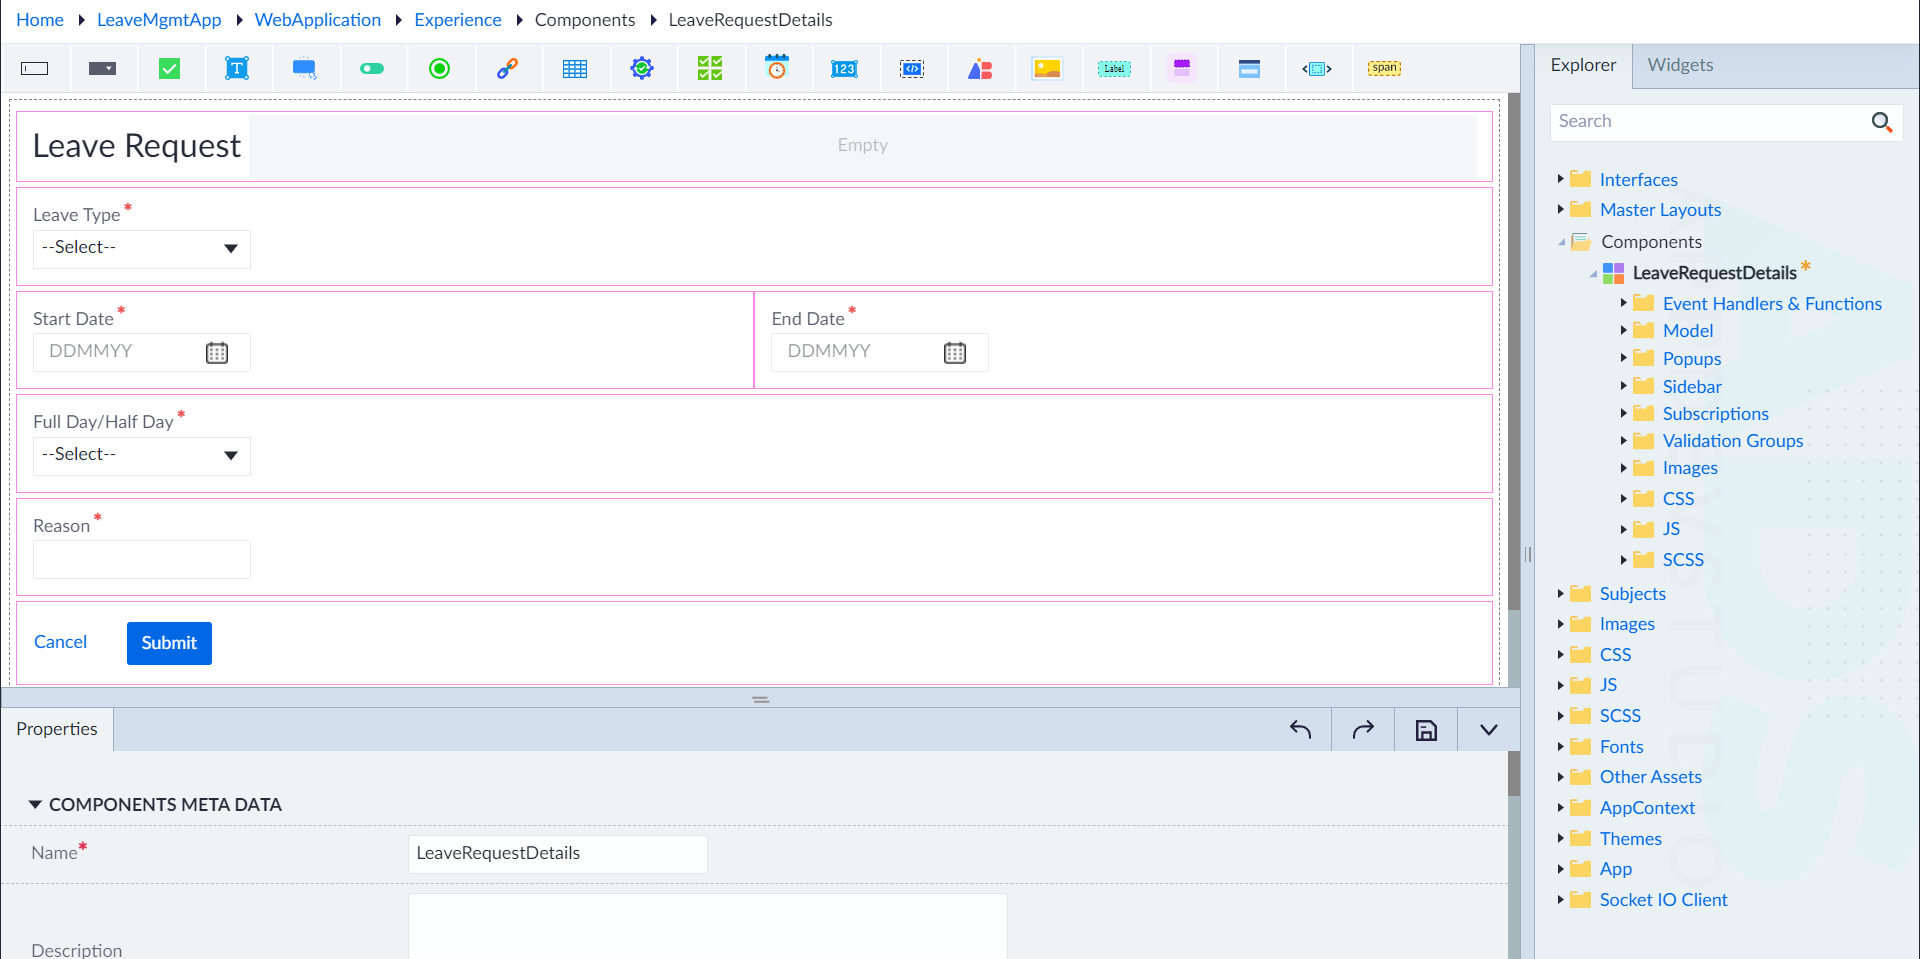Go to Home in the breadcrumb
Viewport: 1920px width, 959px height.
point(40,20)
